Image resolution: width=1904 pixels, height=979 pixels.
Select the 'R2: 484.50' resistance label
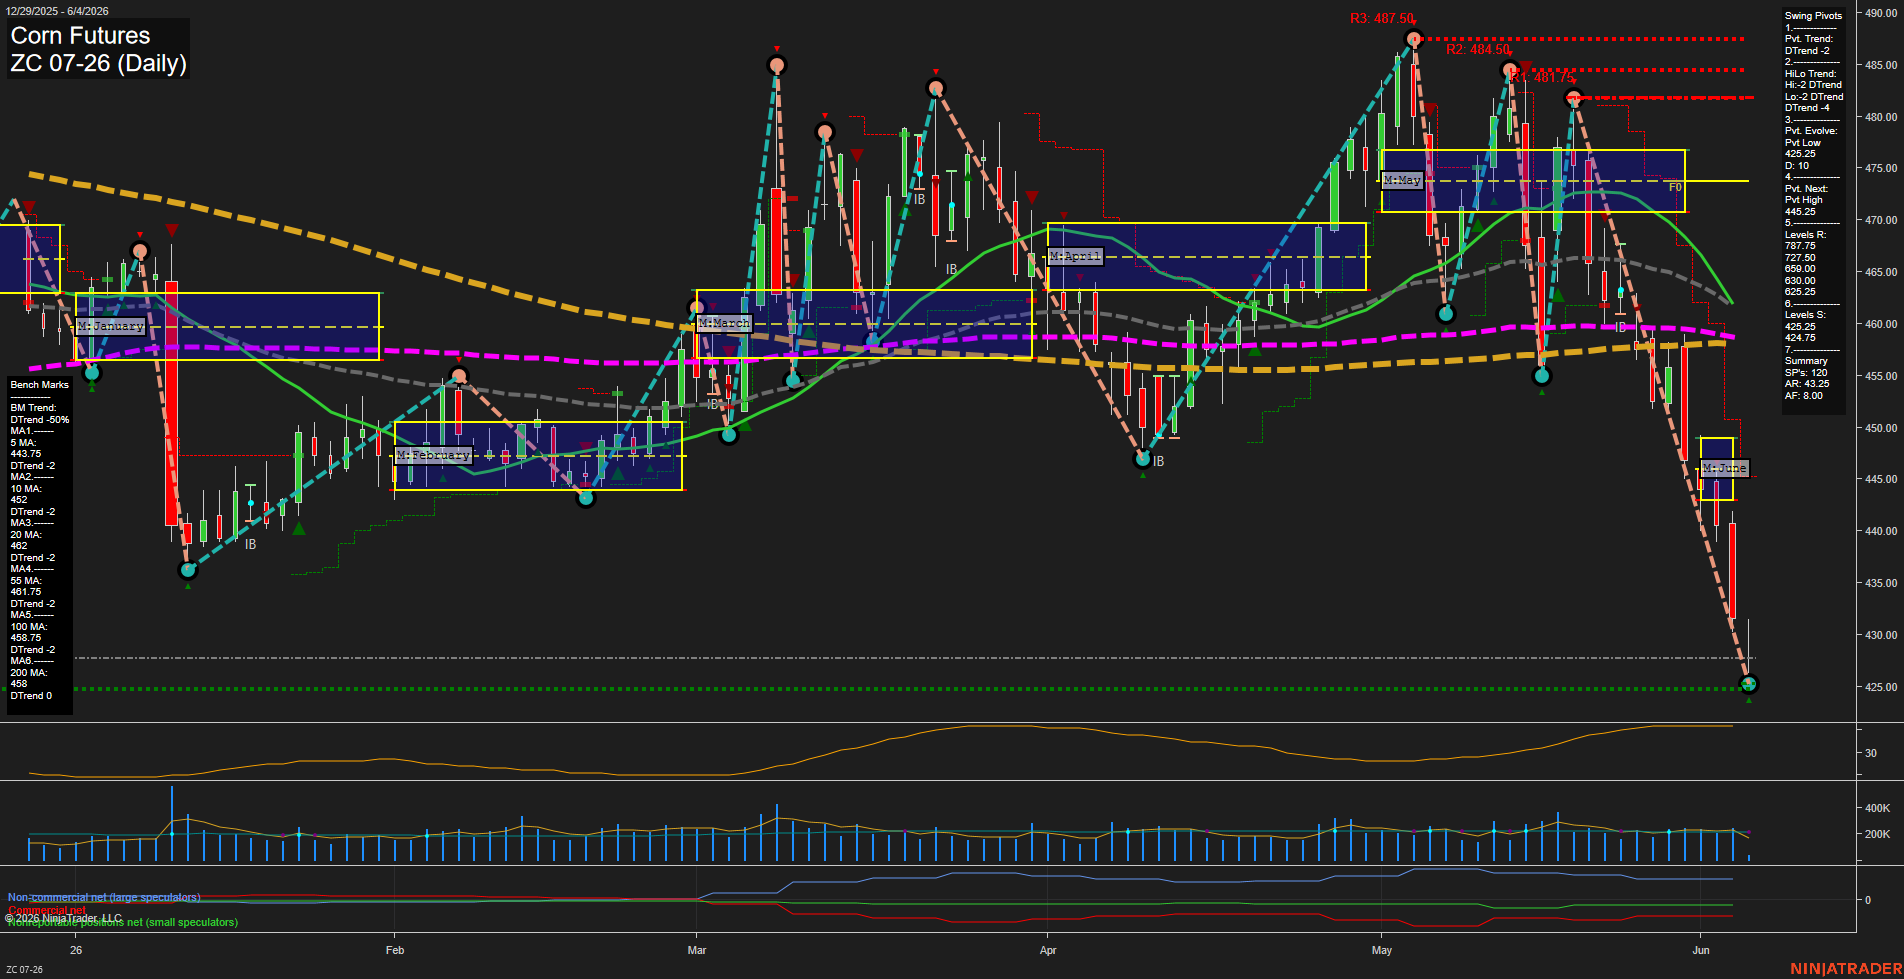pyautogui.click(x=1478, y=50)
